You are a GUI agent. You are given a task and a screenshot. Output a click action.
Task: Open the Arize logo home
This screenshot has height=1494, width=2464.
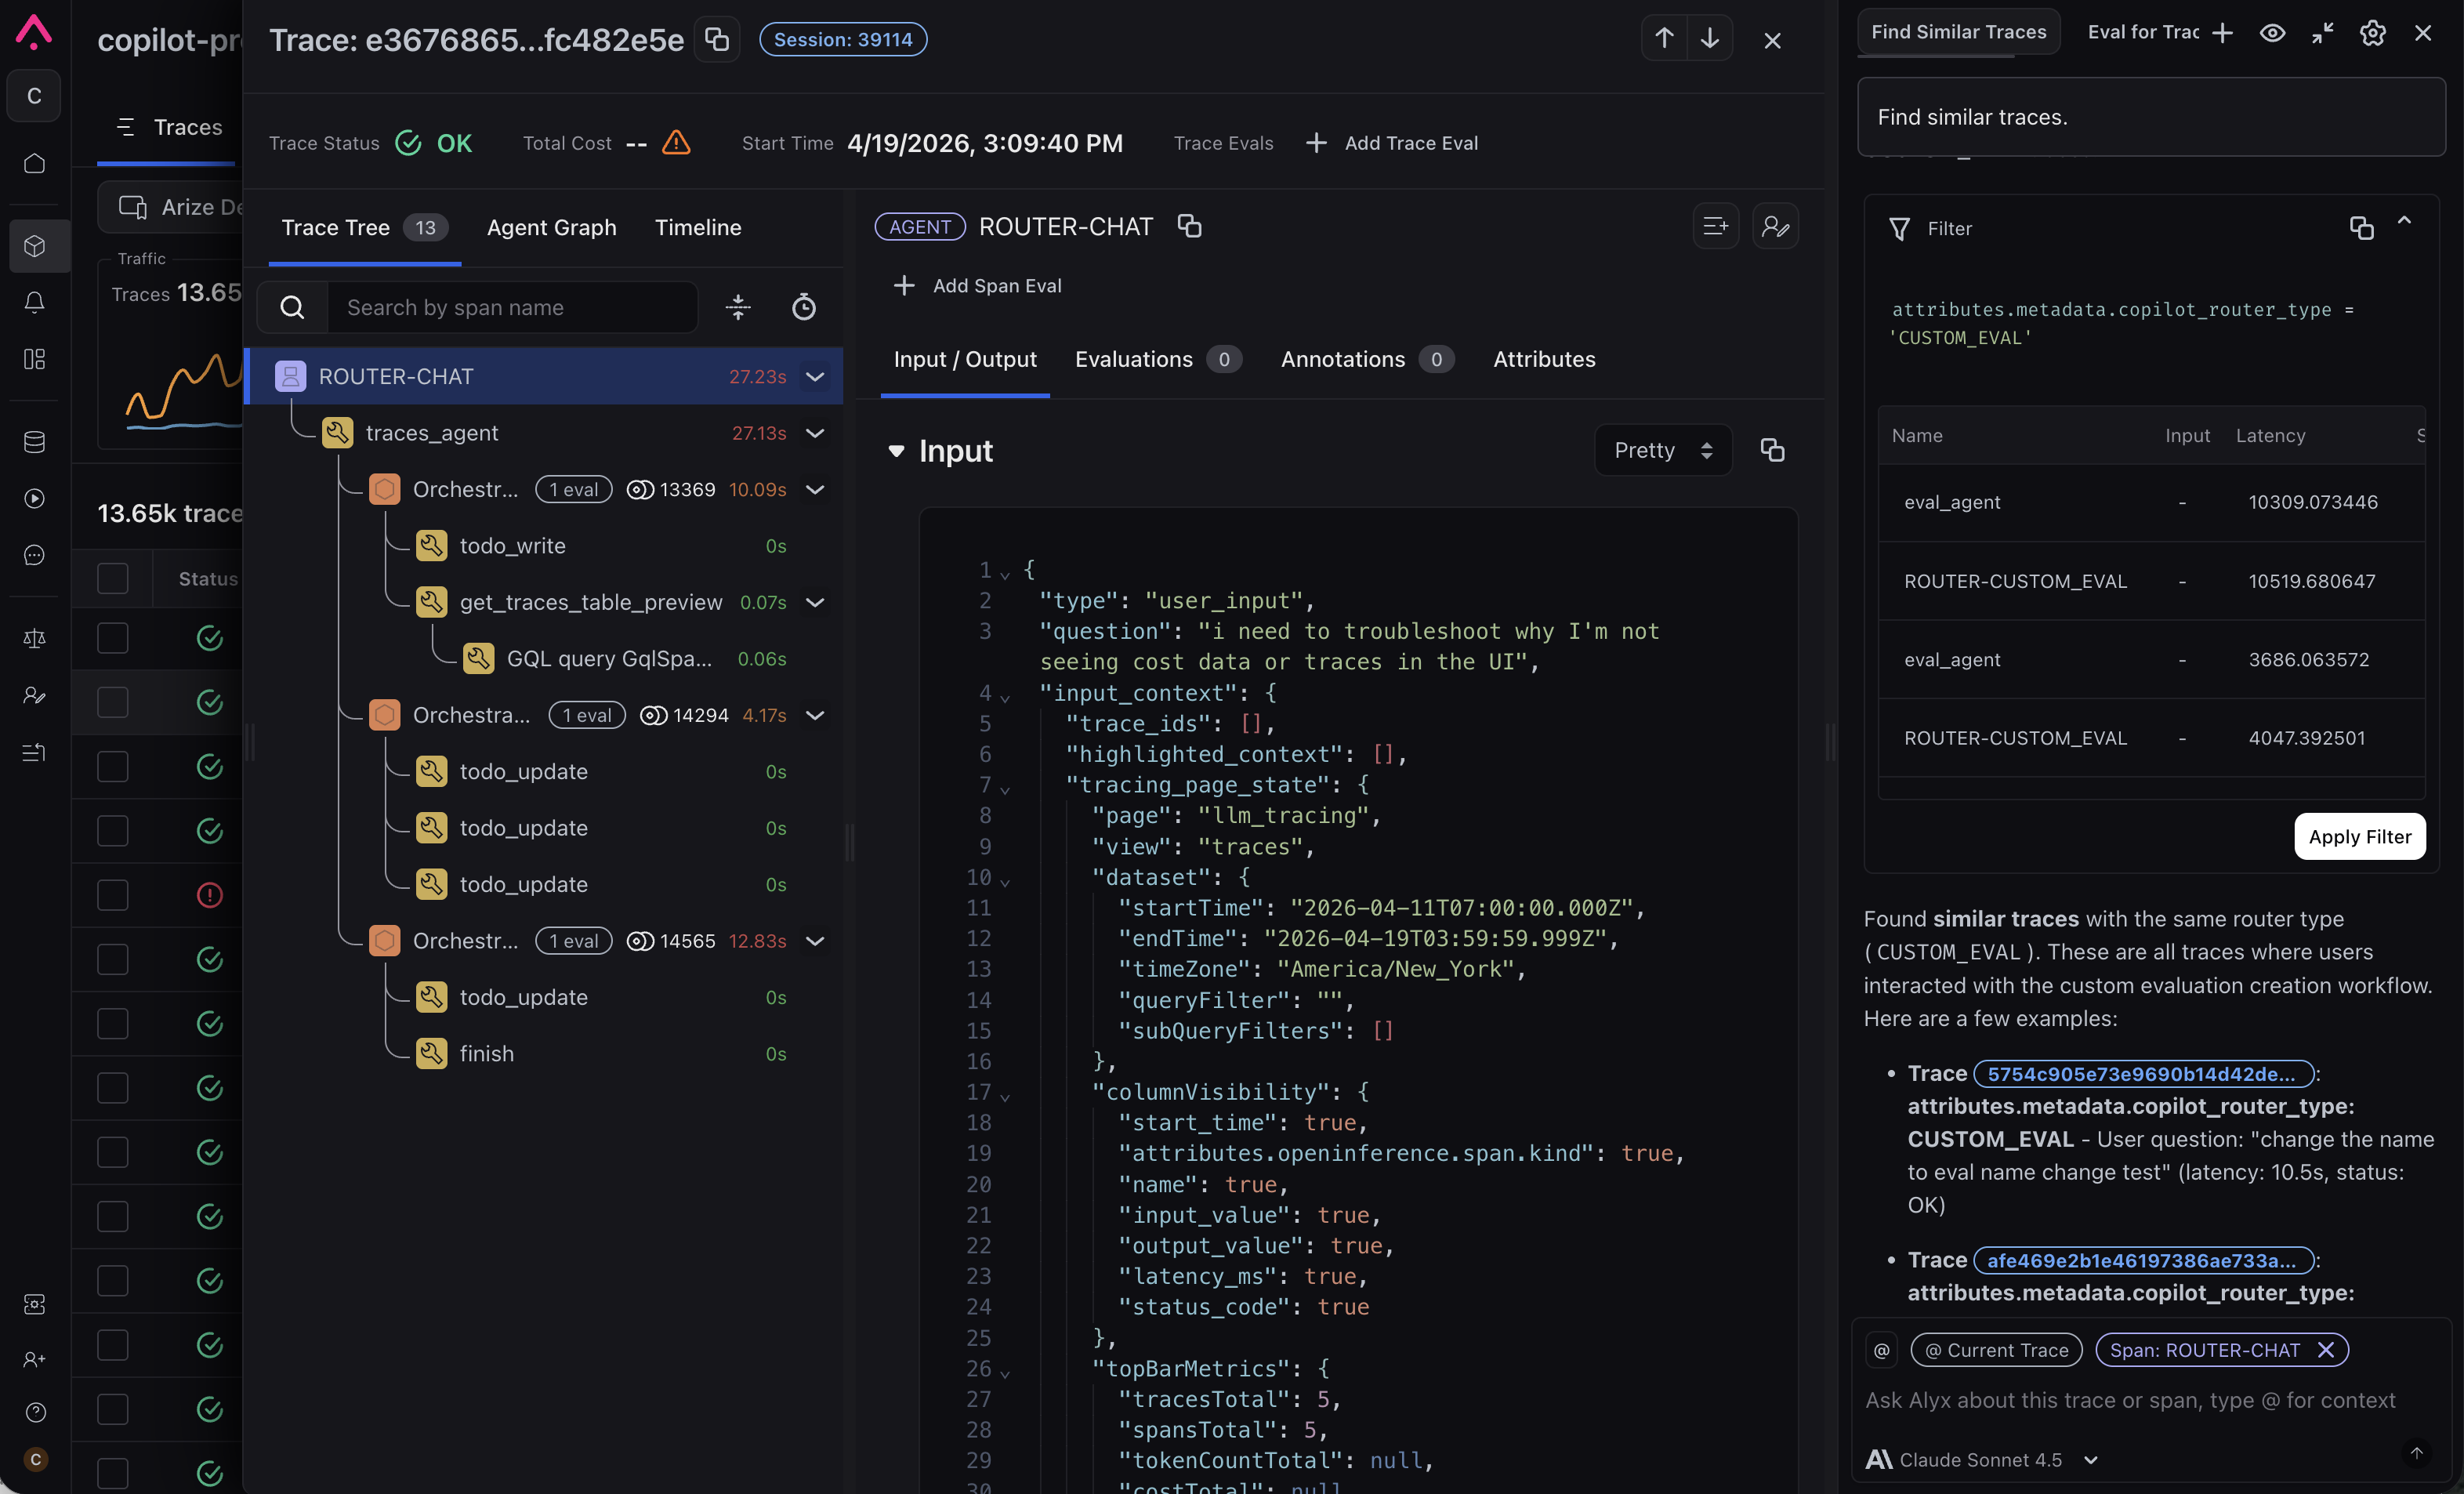pos(34,32)
